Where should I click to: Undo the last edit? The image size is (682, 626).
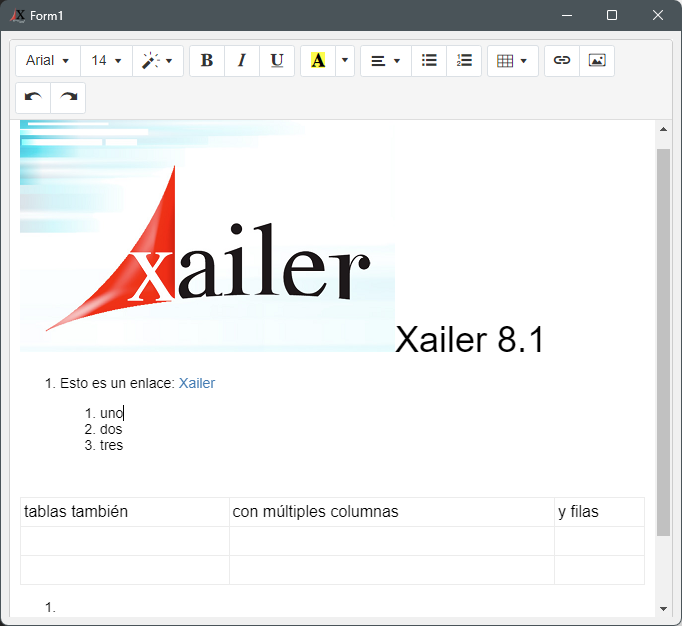click(x=33, y=97)
